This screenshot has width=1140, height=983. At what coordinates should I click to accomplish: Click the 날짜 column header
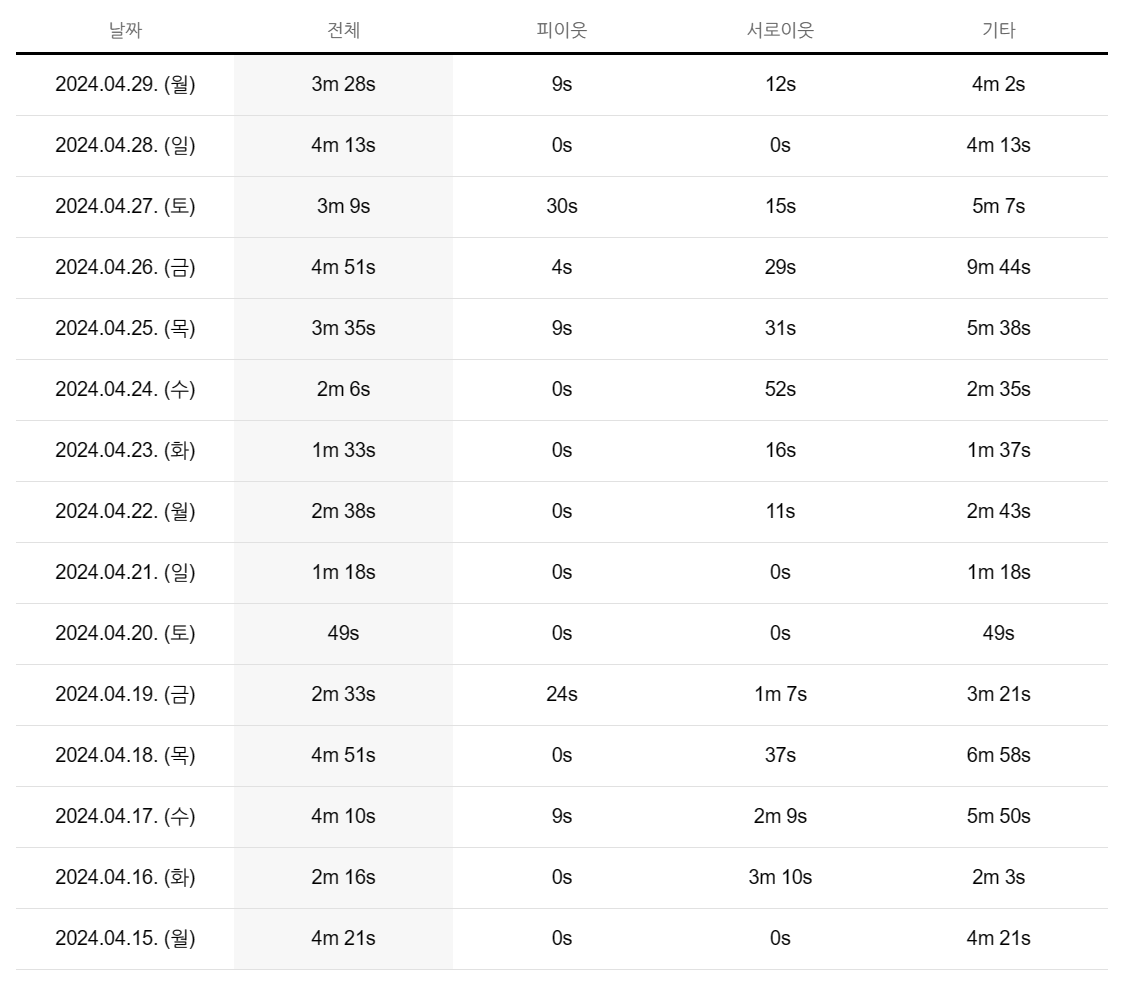[125, 30]
